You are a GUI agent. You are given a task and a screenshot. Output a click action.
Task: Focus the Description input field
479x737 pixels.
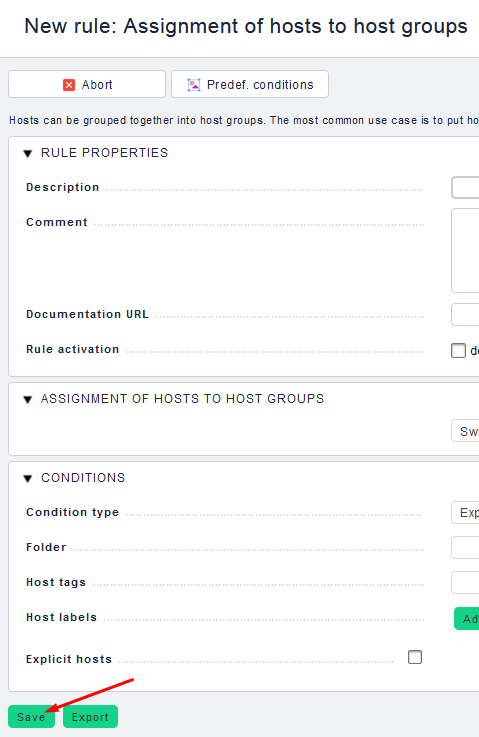coord(465,188)
